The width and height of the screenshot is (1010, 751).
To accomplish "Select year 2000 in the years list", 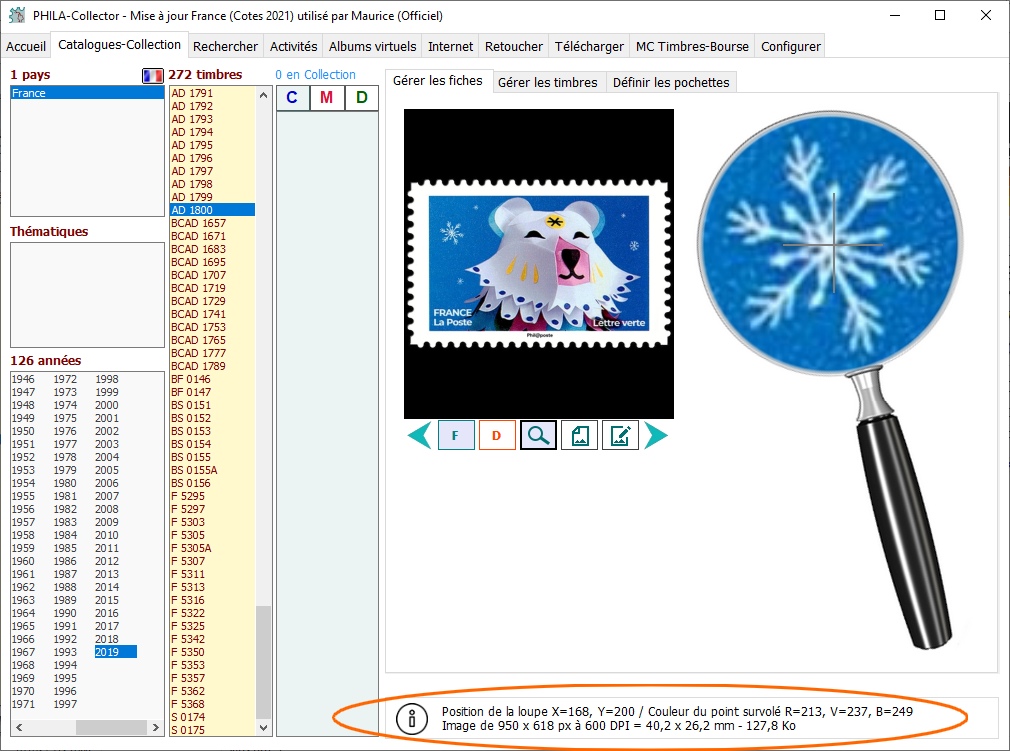I will 107,405.
